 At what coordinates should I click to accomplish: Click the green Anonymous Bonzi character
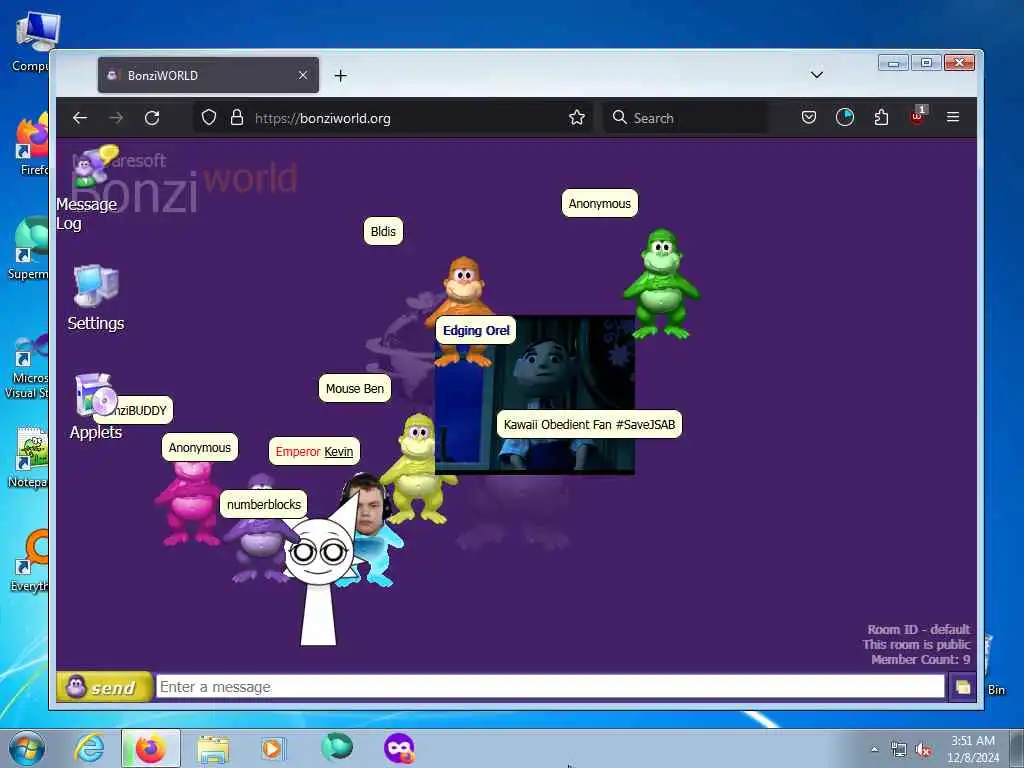click(x=661, y=284)
